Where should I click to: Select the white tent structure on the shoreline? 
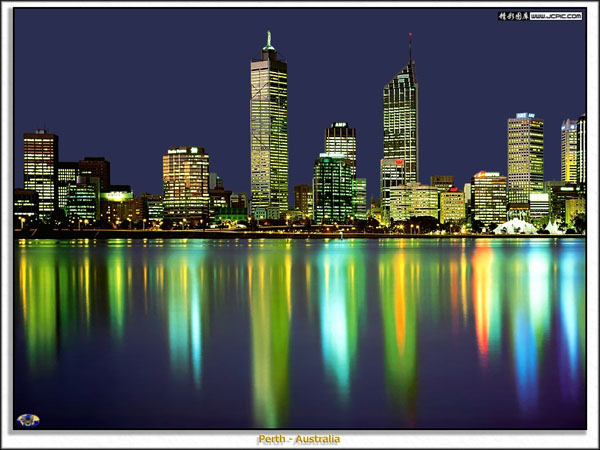pyautogui.click(x=516, y=227)
